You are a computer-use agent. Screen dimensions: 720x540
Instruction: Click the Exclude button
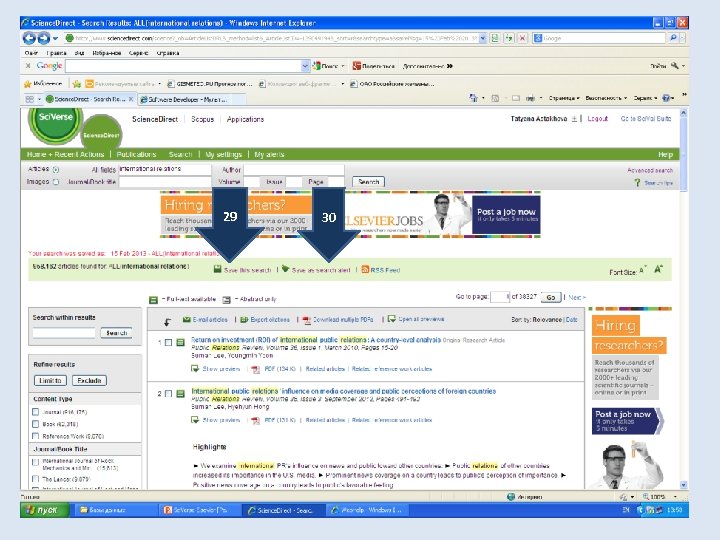click(x=89, y=380)
